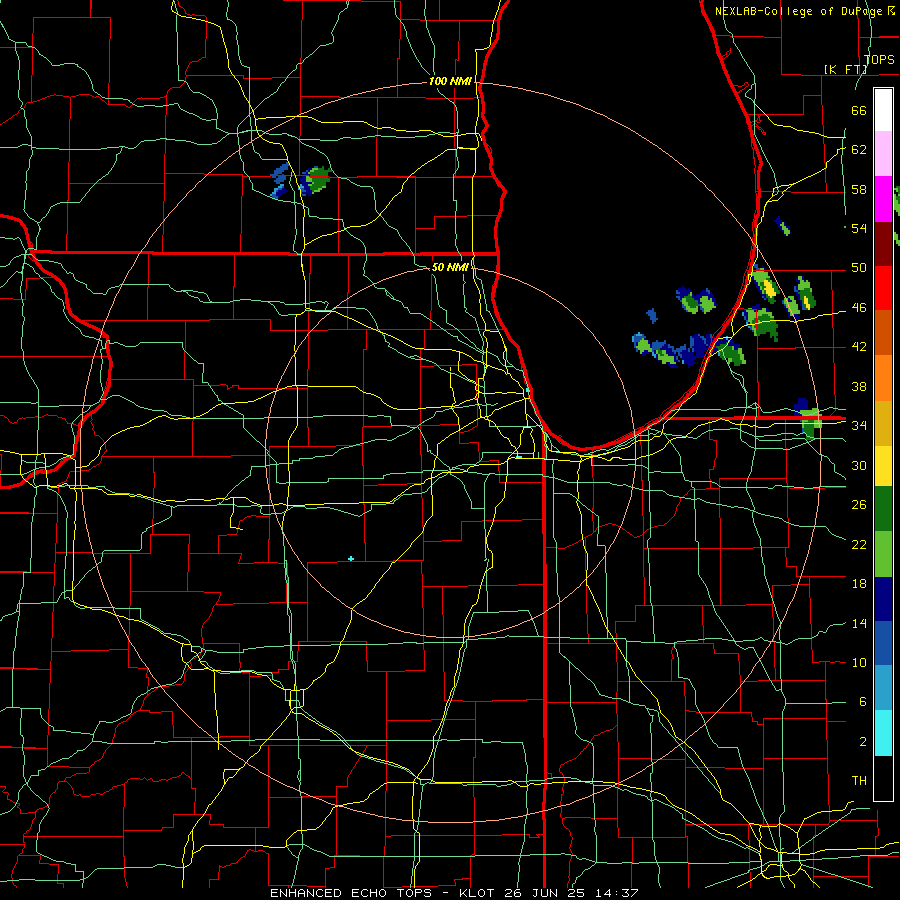
Task: Click the white swatch at legend top
Action: (883, 110)
